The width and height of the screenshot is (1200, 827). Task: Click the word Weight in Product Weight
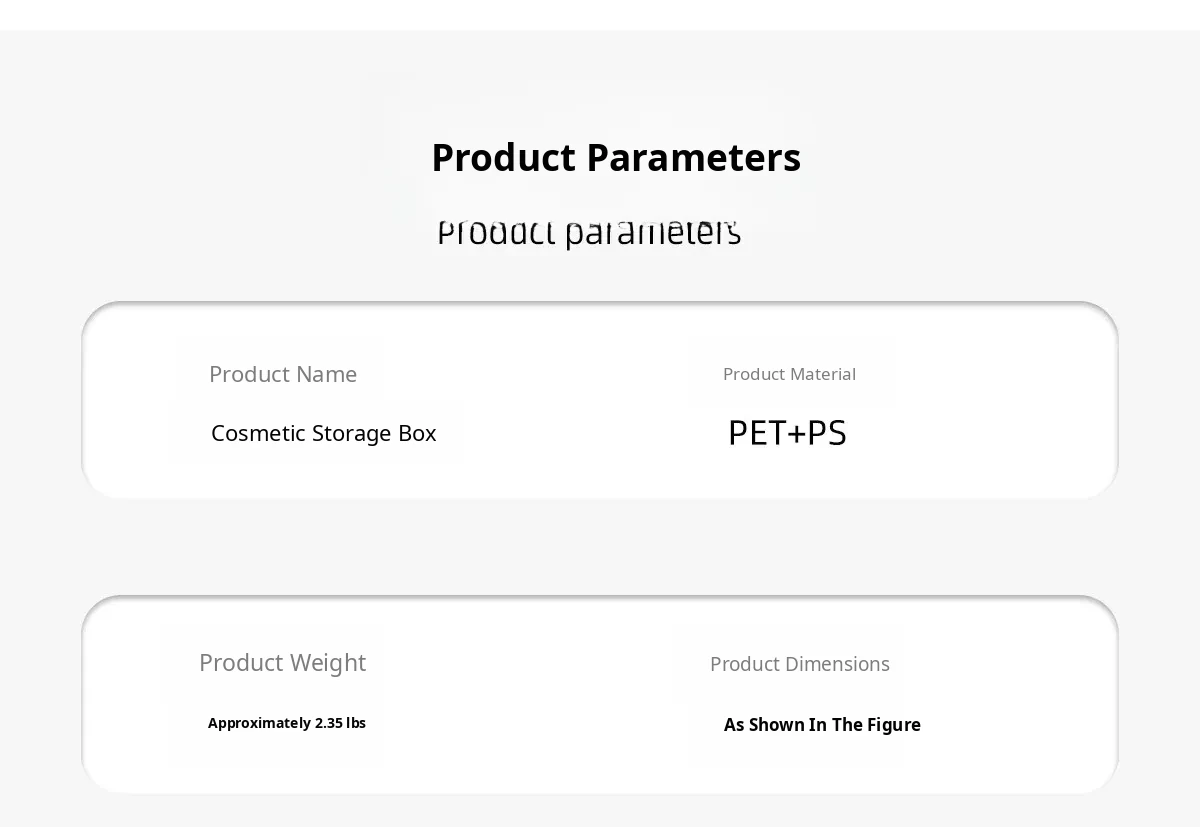[x=325, y=663]
